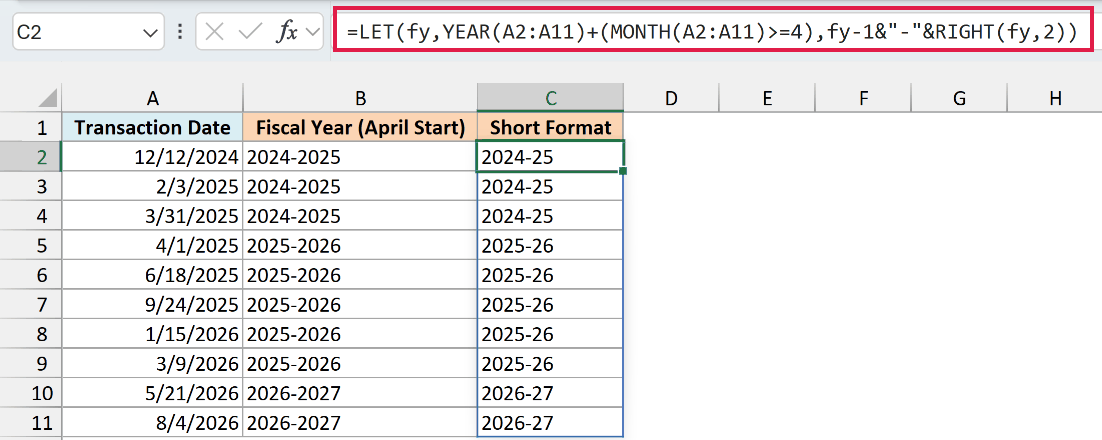Click the Select All corner triangle
1102x440 pixels.
click(47, 98)
